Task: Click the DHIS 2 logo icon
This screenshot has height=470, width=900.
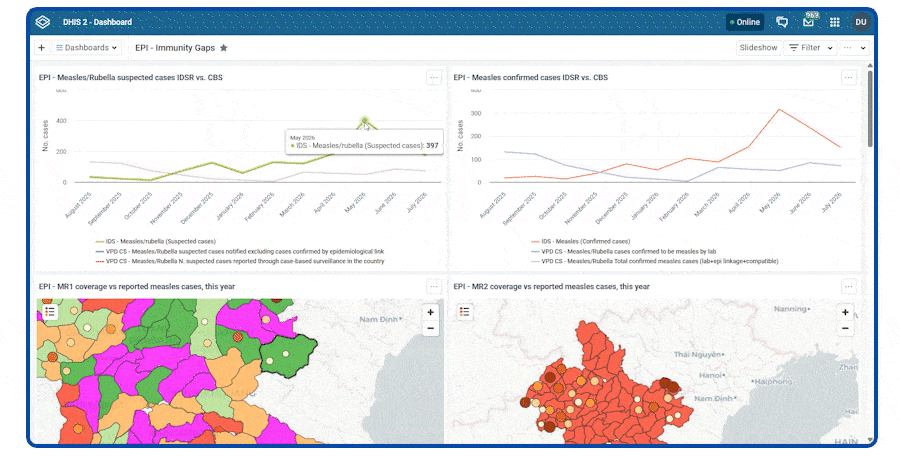Action: click(x=42, y=22)
